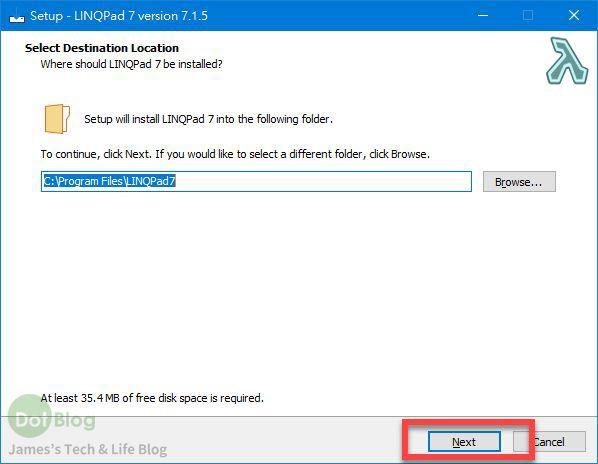Click 'Where should LINQPad 7 be installed?' text
Viewport: 598px width, 464px height.
(x=132, y=64)
